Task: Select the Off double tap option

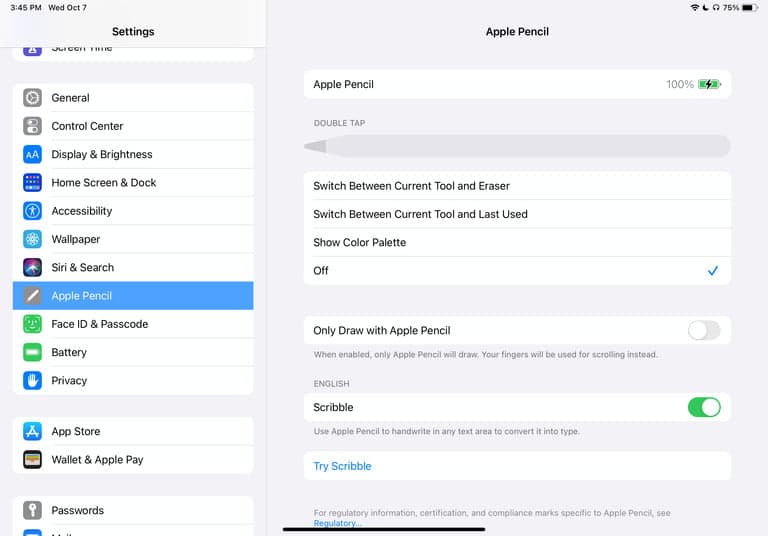Action: (x=517, y=271)
